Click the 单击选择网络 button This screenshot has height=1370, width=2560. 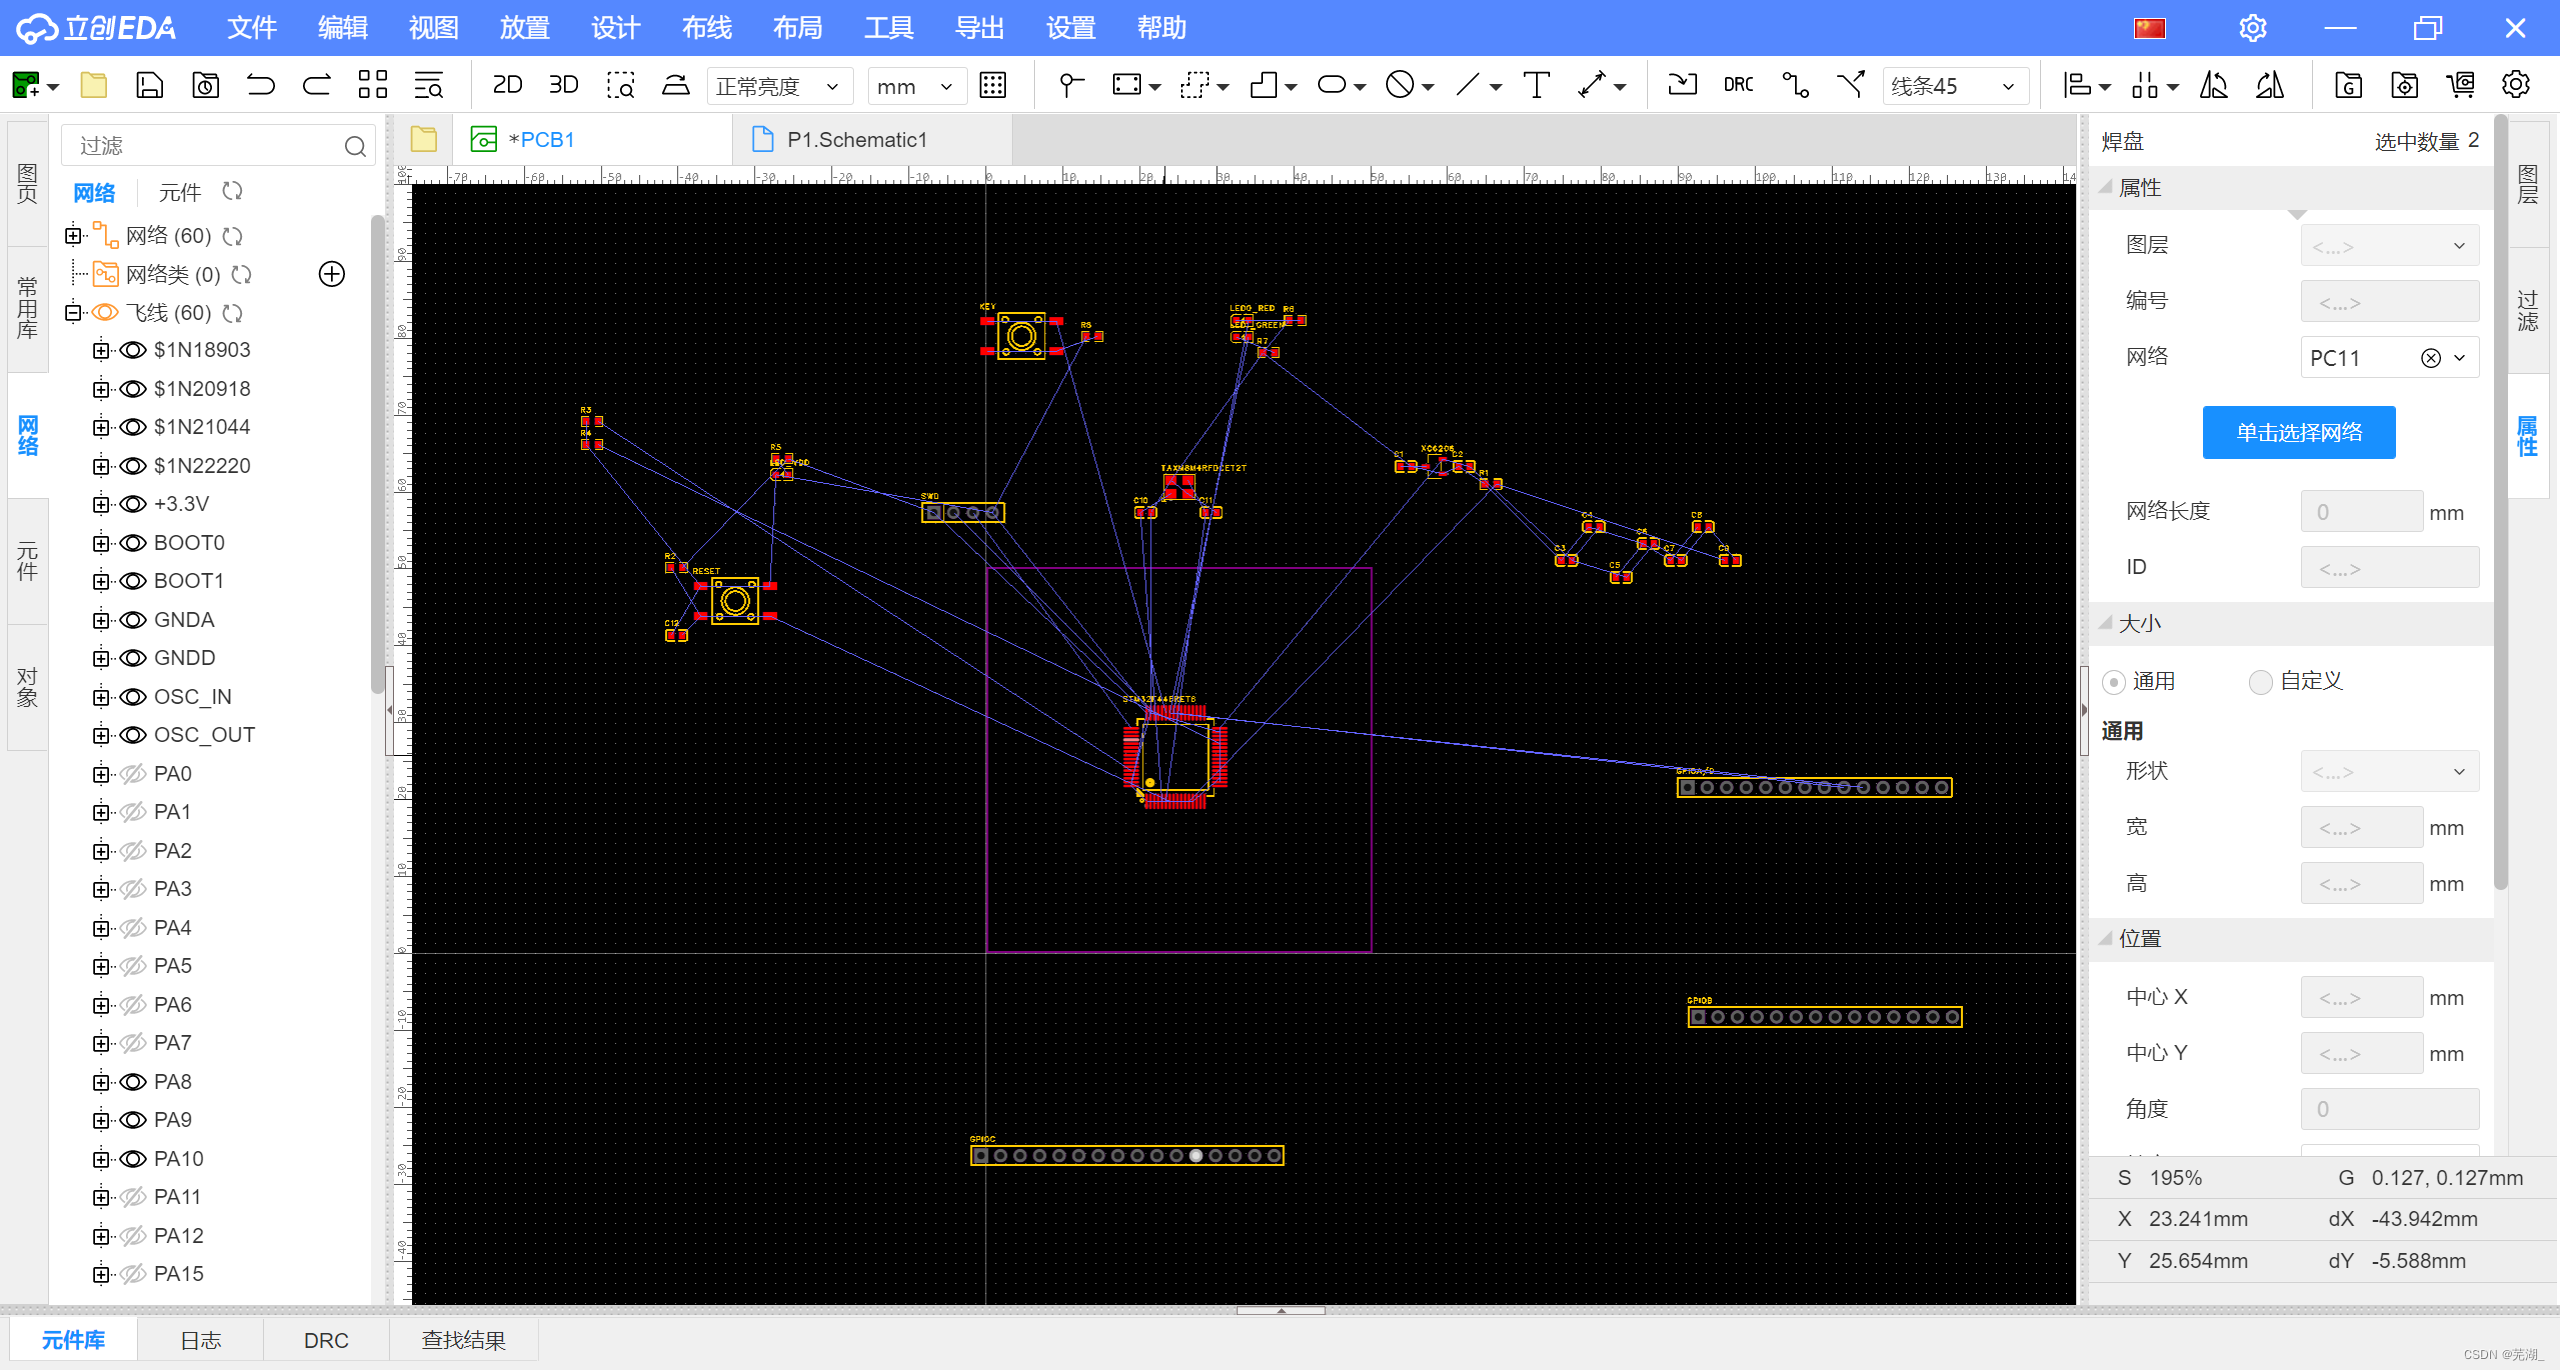tap(2298, 432)
